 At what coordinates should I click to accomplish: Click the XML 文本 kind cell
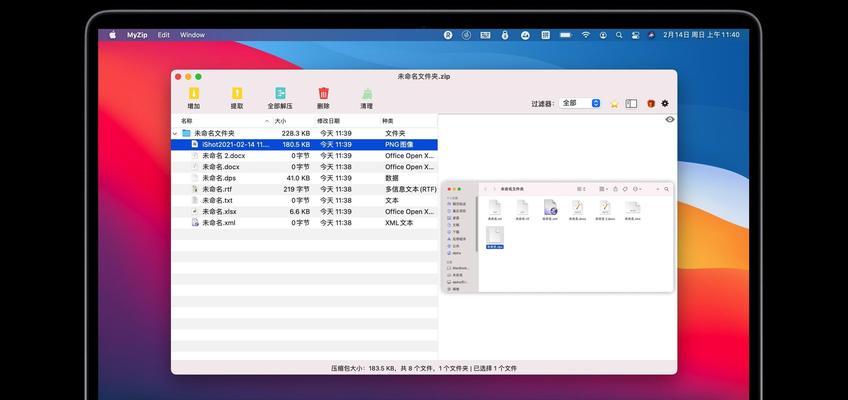coord(399,223)
